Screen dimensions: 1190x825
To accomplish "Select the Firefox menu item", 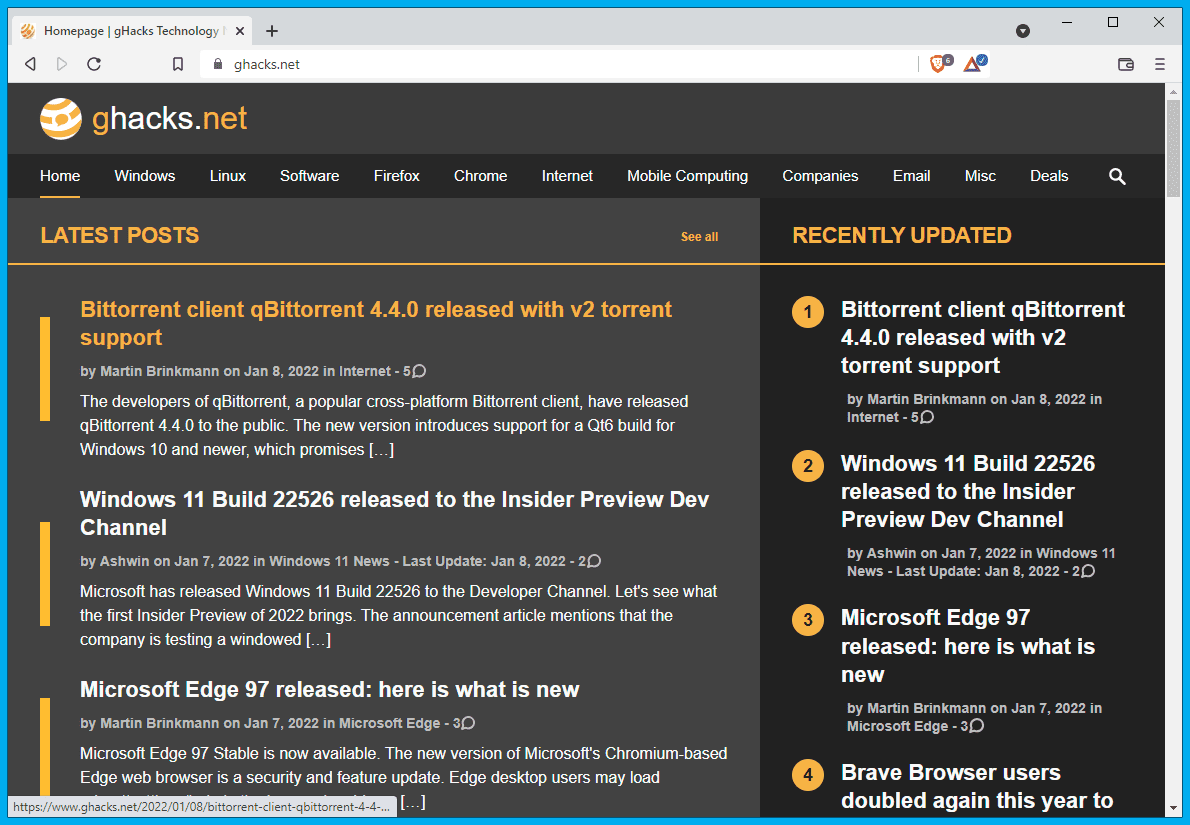I will point(397,176).
